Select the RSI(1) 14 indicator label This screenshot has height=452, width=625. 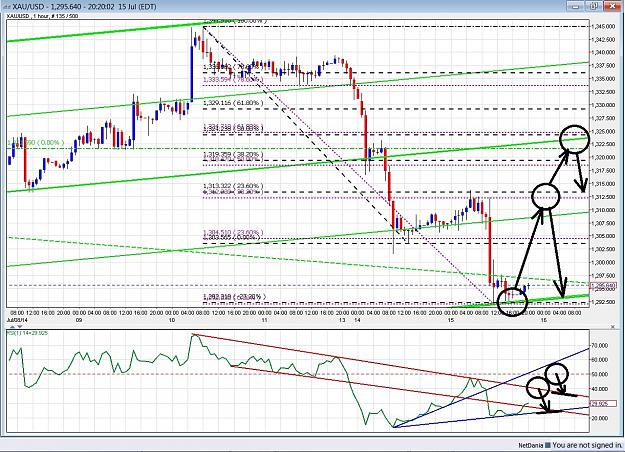coord(28,332)
